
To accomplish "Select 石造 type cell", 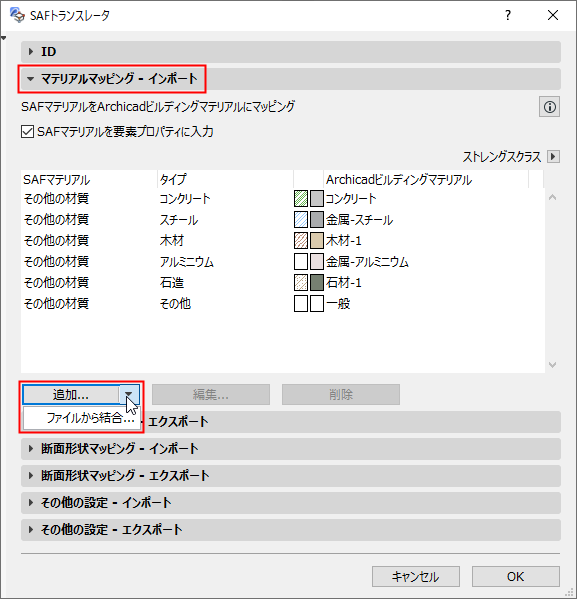I will click(172, 283).
